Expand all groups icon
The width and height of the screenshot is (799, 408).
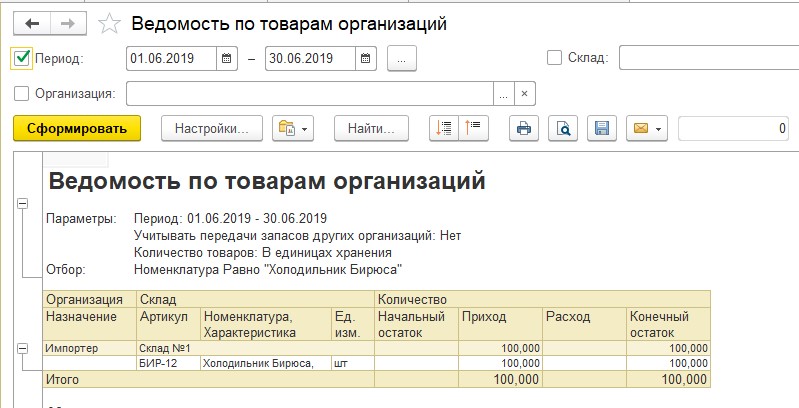tap(444, 128)
